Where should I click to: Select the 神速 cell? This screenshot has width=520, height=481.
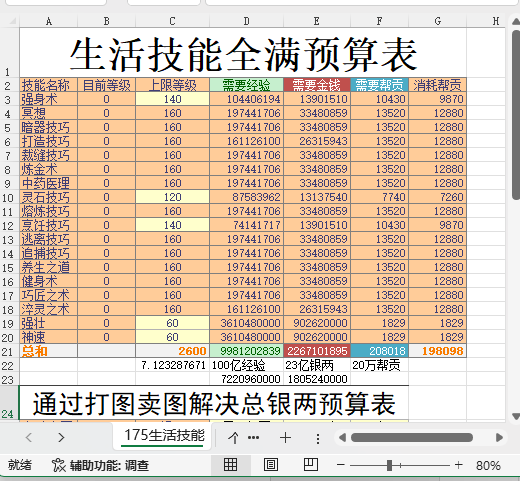[x=49, y=337]
